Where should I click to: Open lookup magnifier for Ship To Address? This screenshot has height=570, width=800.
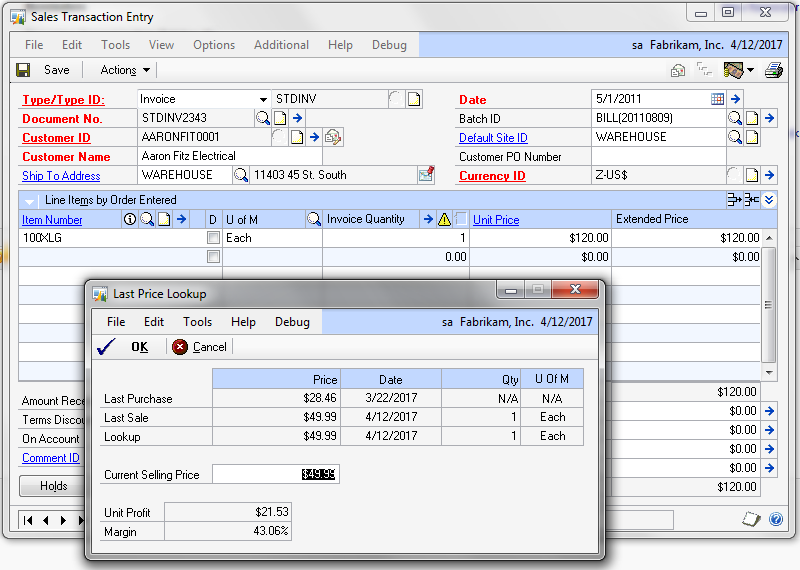tap(240, 176)
